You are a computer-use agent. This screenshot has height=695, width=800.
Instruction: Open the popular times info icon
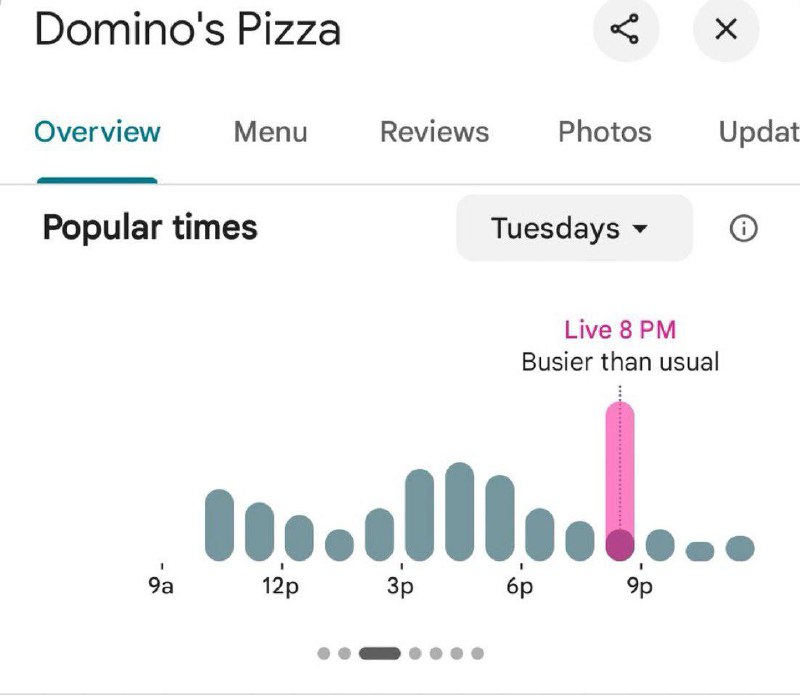point(743,228)
